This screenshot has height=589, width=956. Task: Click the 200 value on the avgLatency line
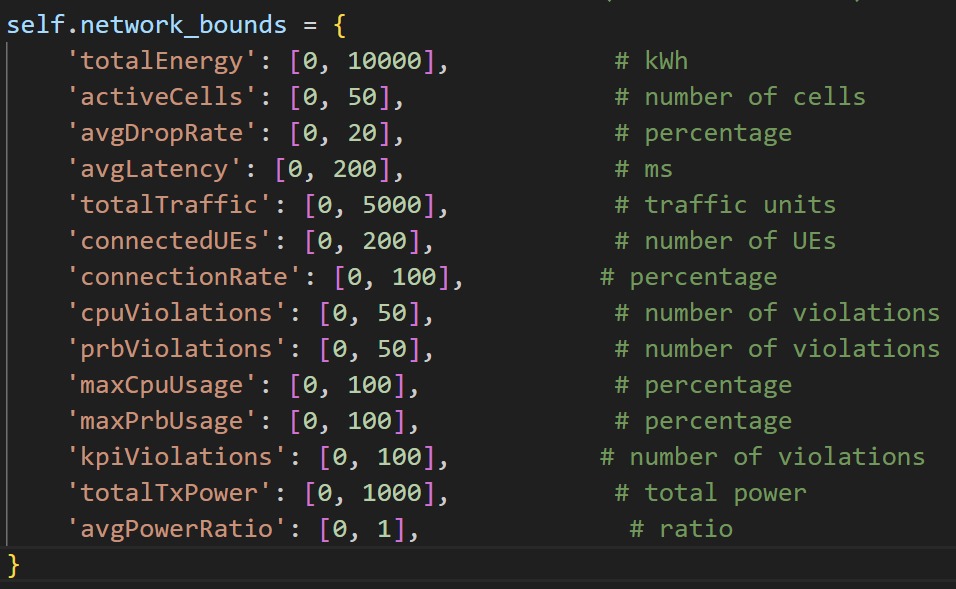353,169
